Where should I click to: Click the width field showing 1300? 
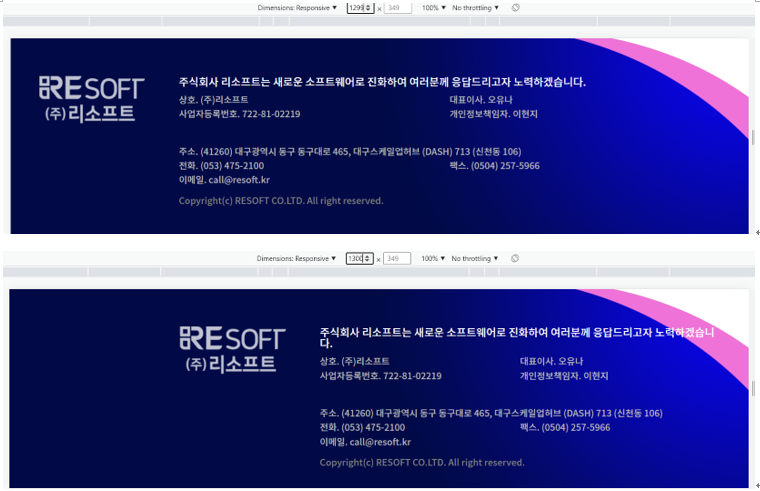coord(359,258)
